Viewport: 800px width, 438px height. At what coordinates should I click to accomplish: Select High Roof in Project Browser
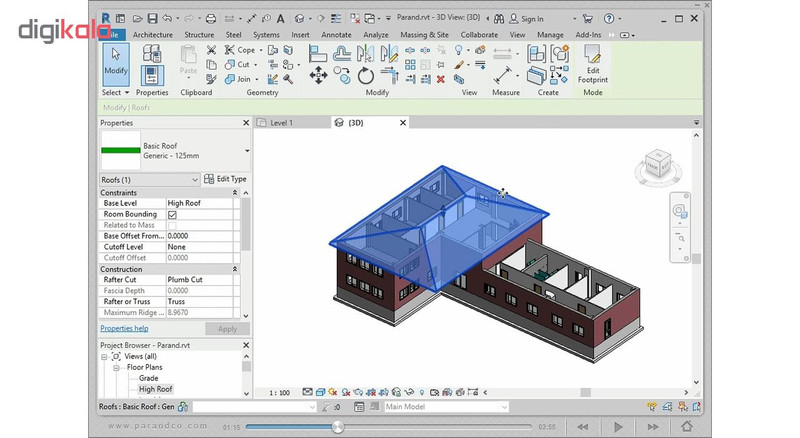click(x=156, y=389)
